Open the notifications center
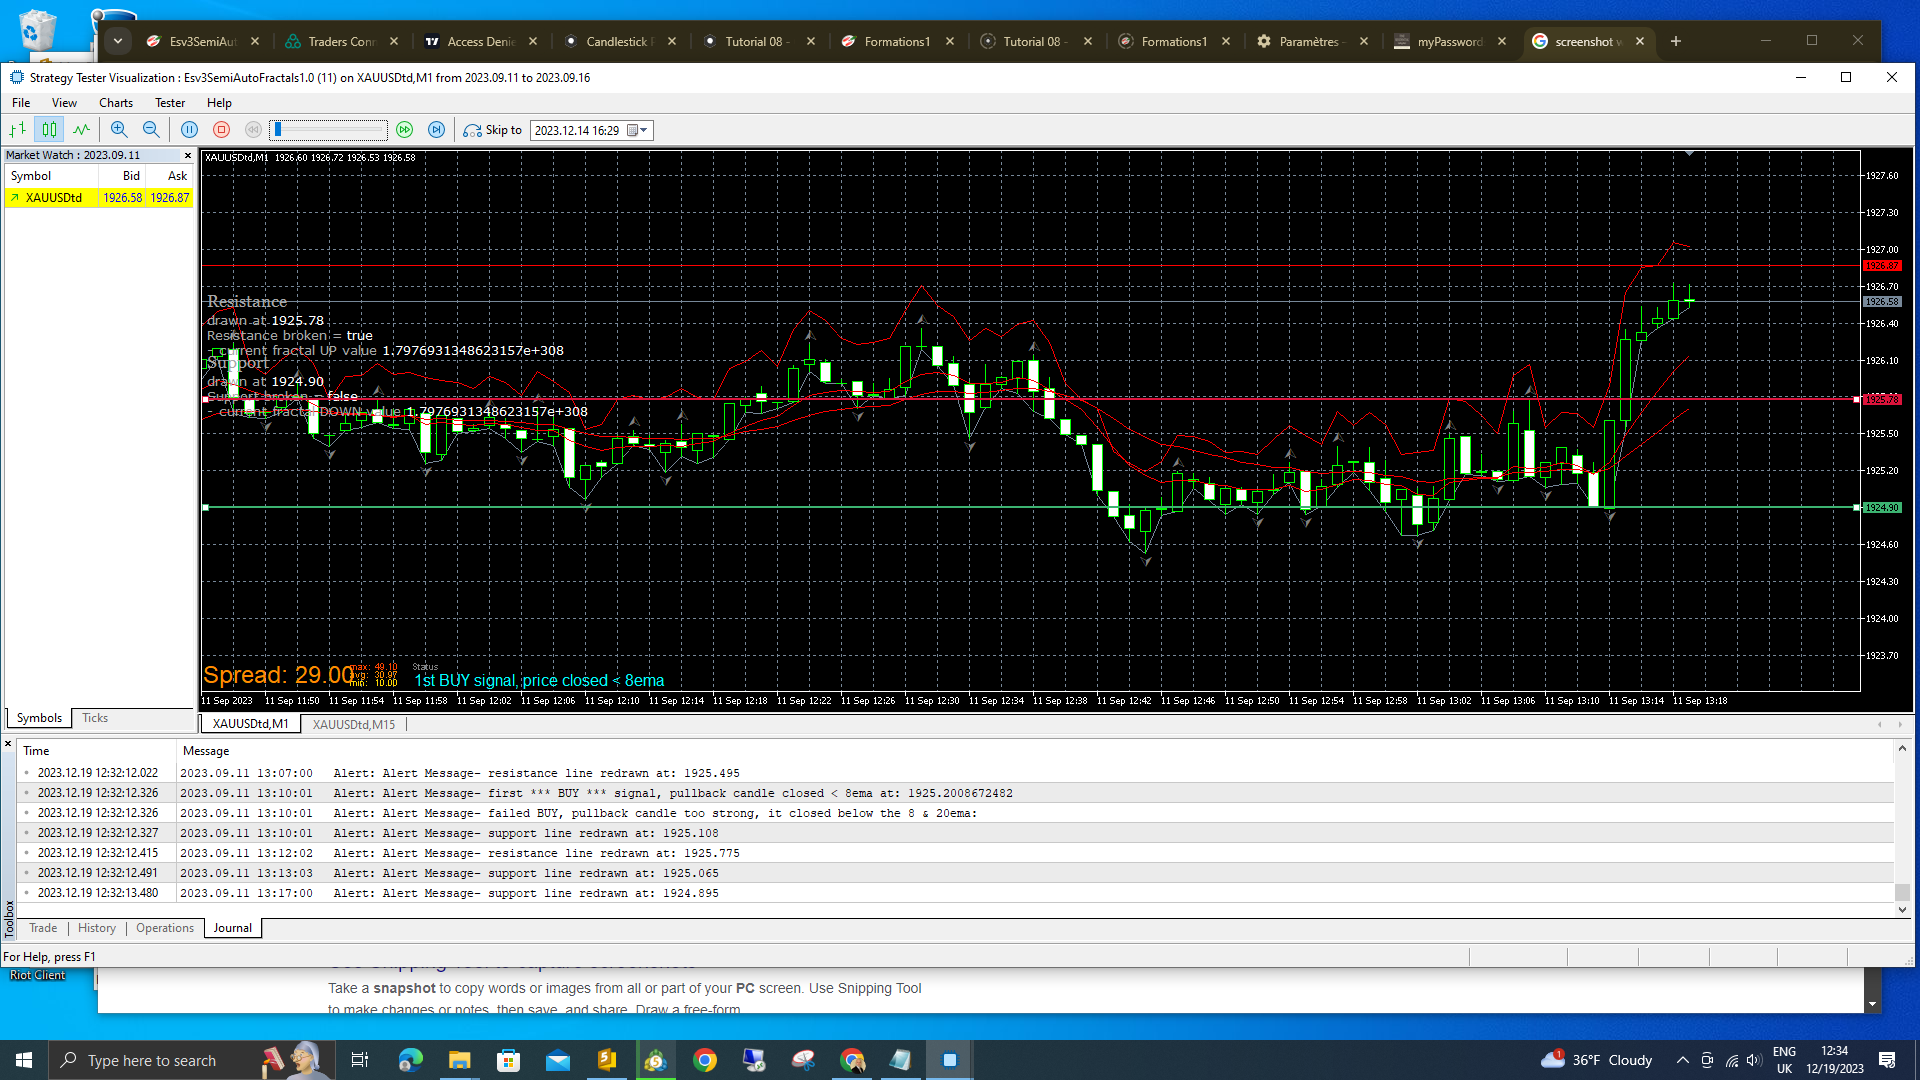This screenshot has width=1920, height=1080. tap(1888, 1060)
